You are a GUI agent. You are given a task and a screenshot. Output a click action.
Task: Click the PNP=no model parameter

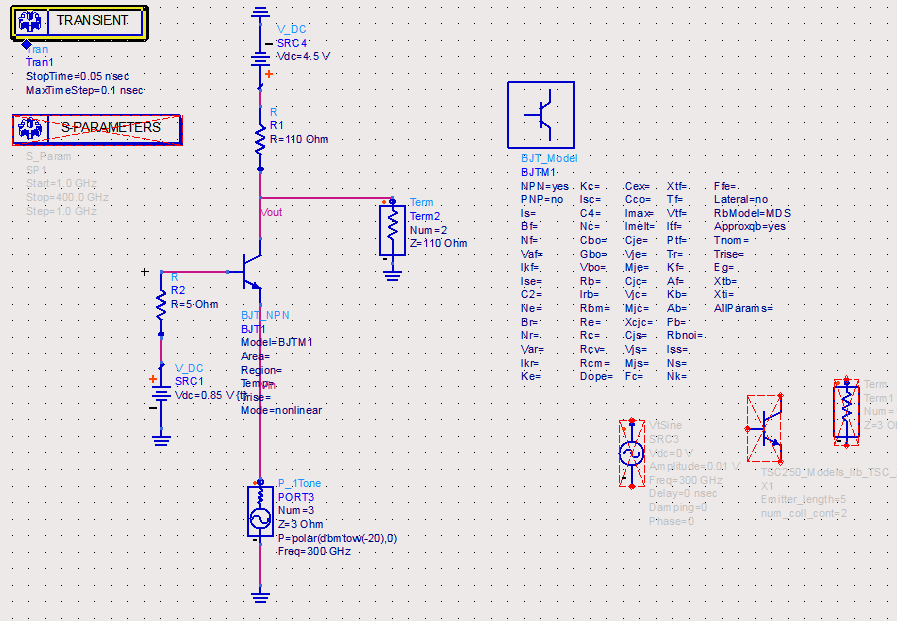(x=542, y=200)
